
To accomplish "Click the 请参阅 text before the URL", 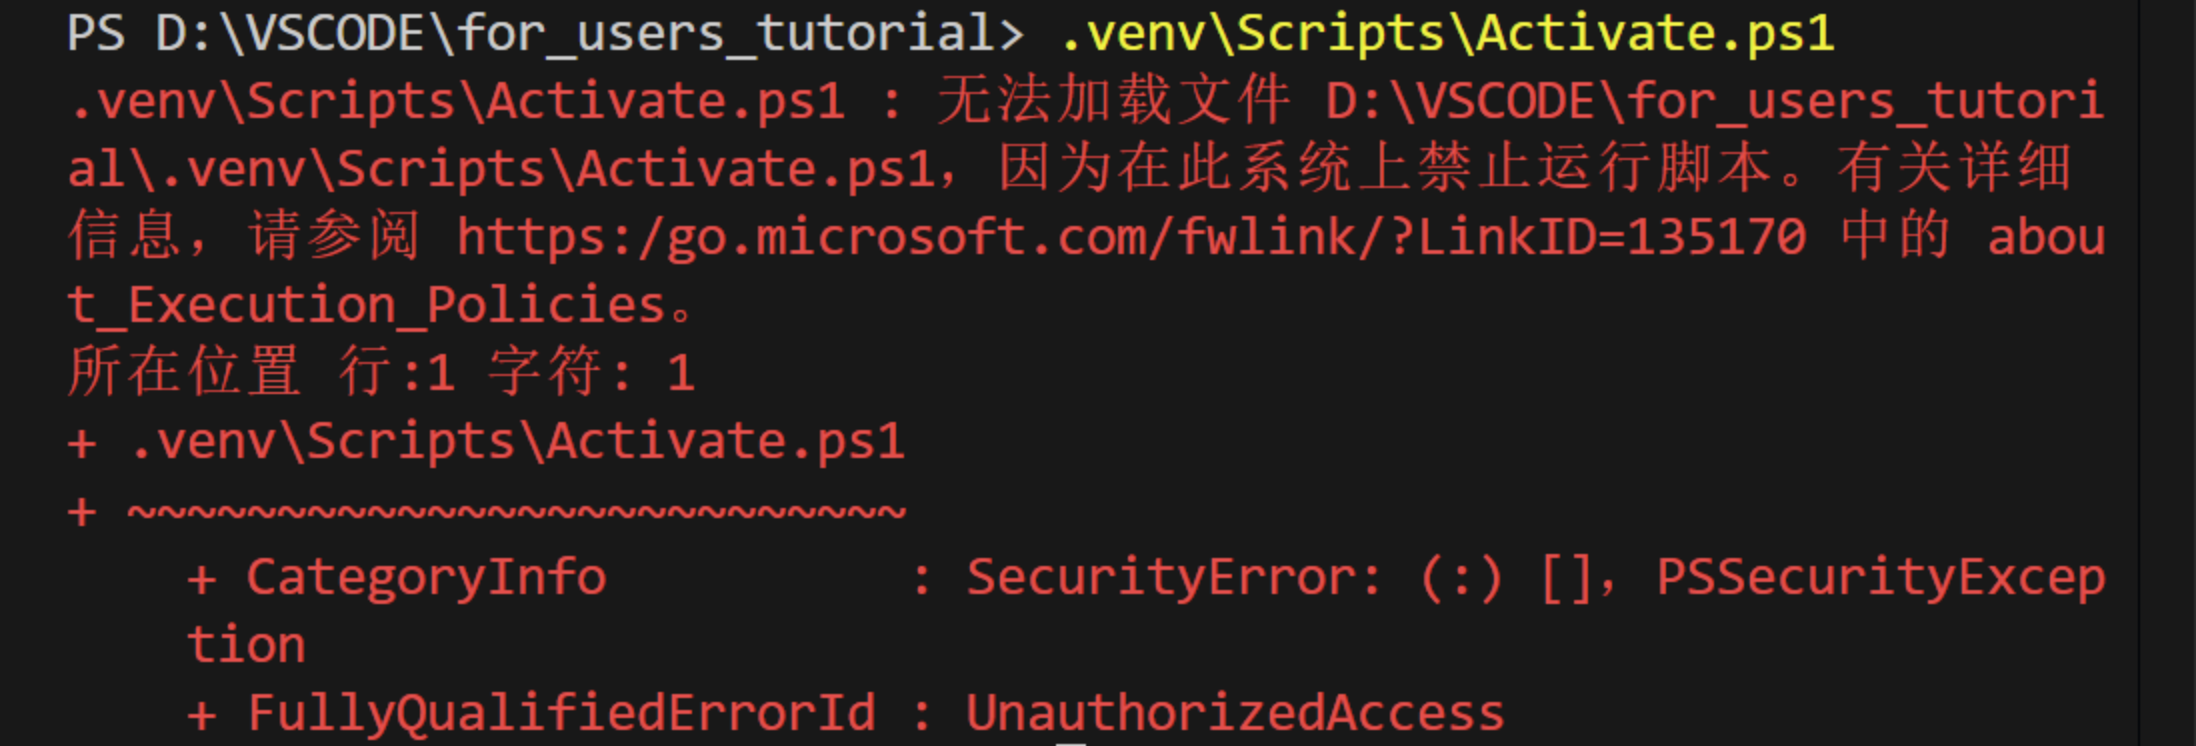I will click(x=334, y=238).
